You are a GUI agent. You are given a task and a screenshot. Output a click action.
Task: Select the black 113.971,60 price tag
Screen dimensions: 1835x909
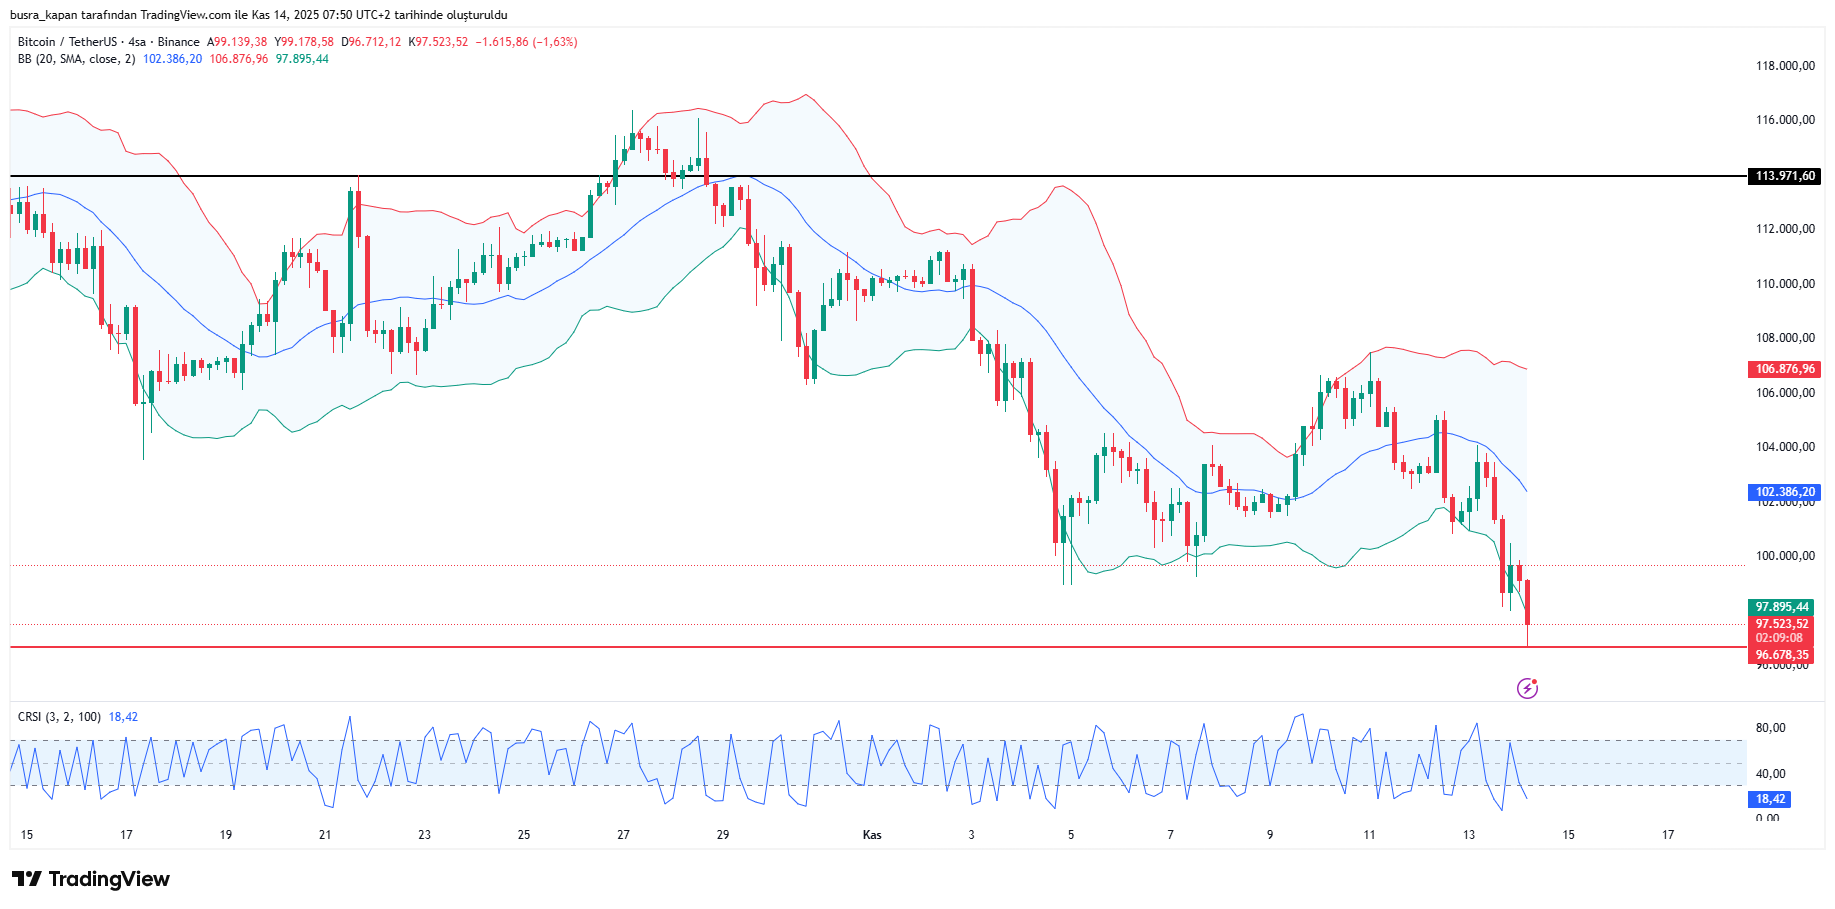[x=1785, y=176]
